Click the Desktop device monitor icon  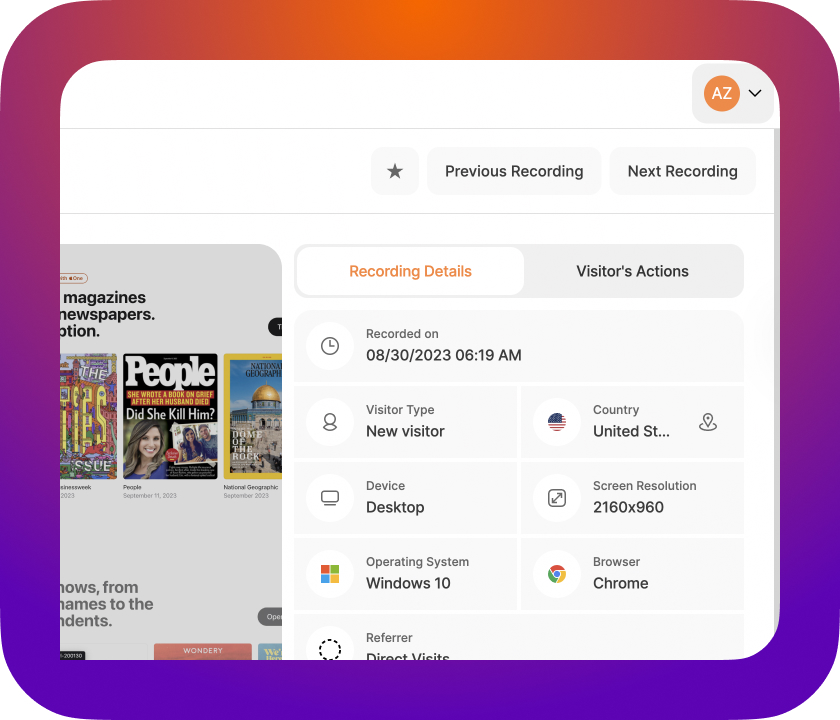pyautogui.click(x=330, y=498)
